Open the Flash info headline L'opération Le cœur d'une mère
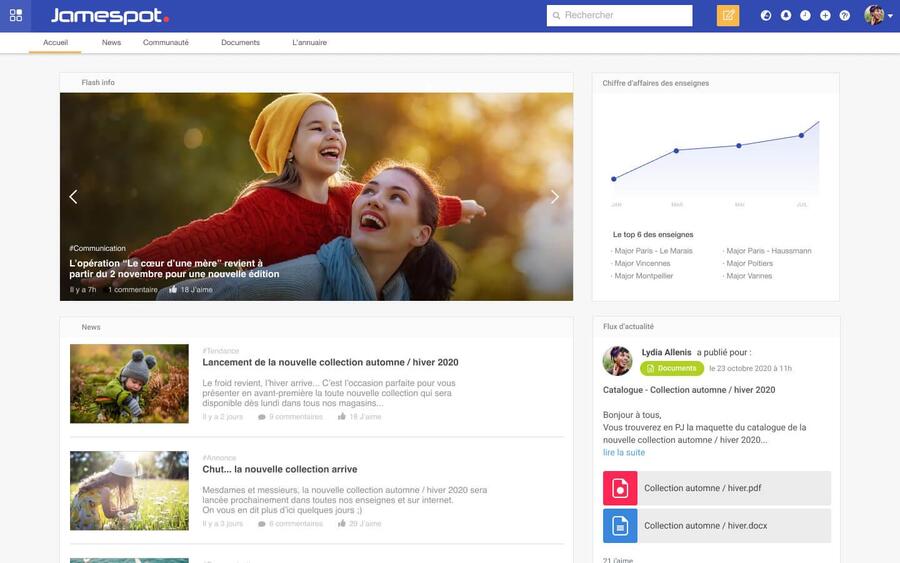Screen dimensions: 900x563 (174, 269)
